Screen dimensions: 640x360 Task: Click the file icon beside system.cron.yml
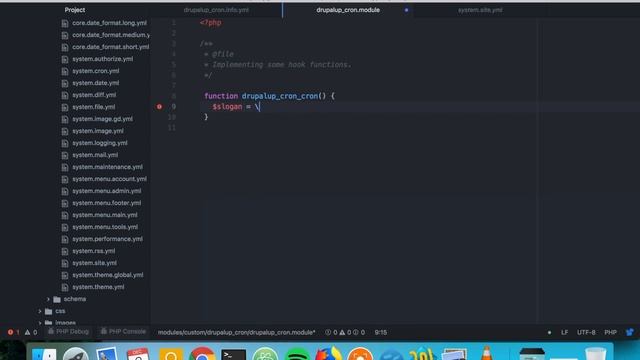pos(64,71)
